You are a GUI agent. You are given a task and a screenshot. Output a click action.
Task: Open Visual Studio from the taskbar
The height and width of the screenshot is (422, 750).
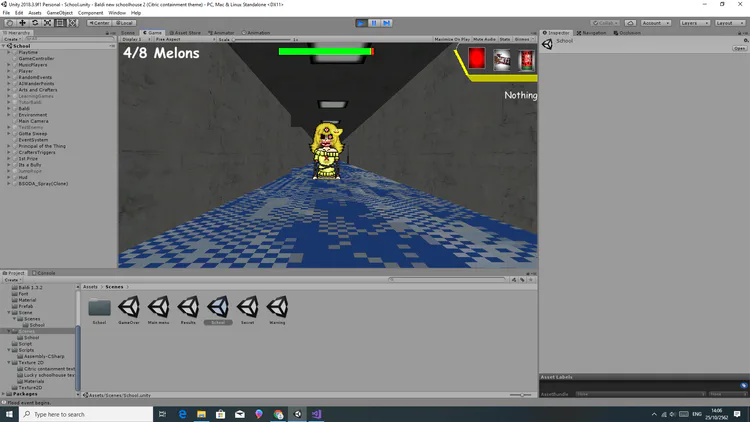point(317,414)
